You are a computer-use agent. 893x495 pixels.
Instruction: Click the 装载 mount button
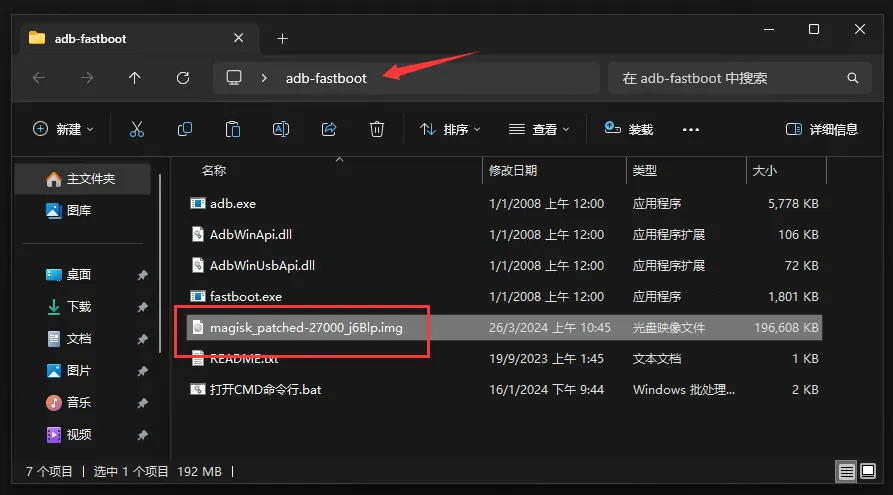[x=629, y=129]
